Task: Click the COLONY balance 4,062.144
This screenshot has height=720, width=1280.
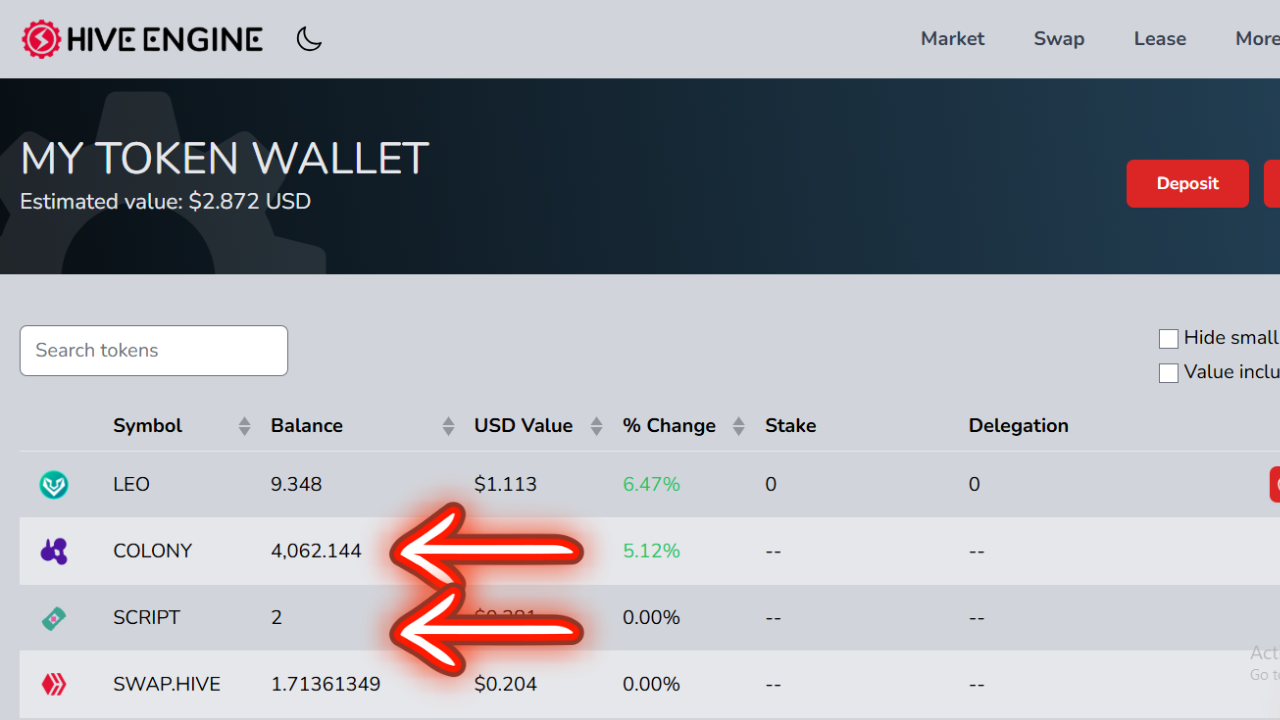Action: tap(316, 551)
